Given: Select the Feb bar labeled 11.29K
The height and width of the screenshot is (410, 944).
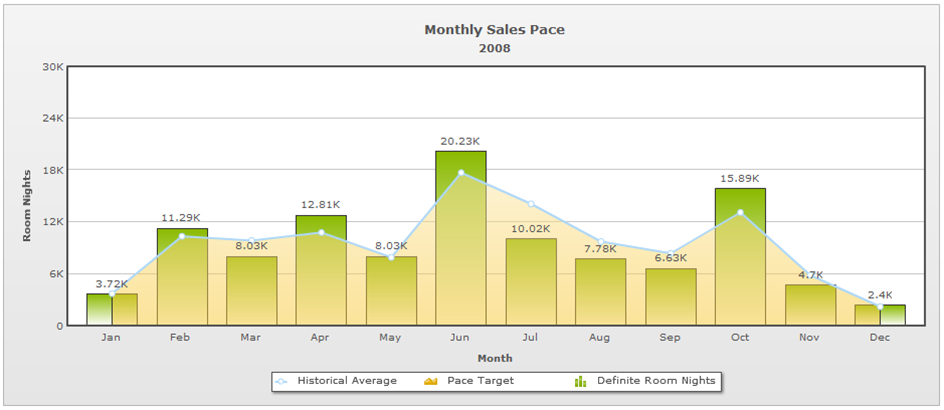Looking at the screenshot, I should (182, 277).
